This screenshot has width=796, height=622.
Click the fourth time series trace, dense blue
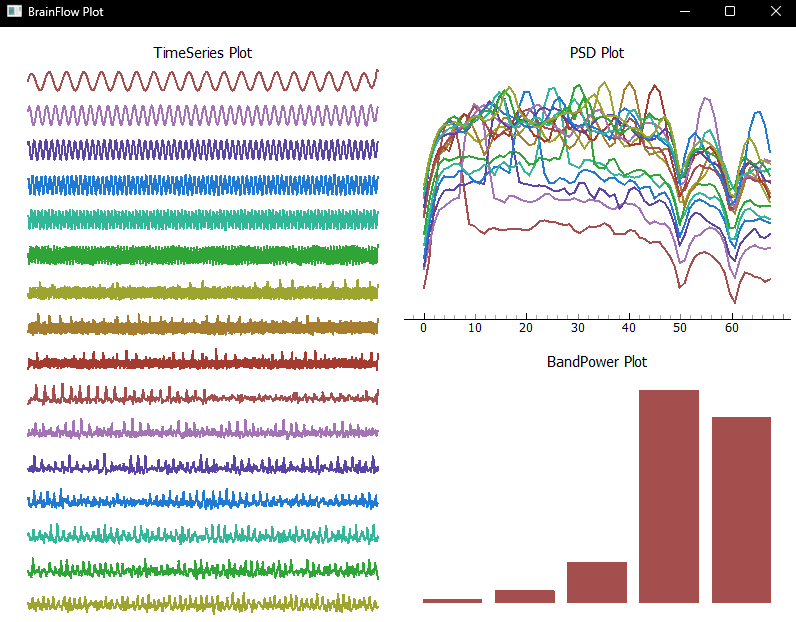[203, 185]
